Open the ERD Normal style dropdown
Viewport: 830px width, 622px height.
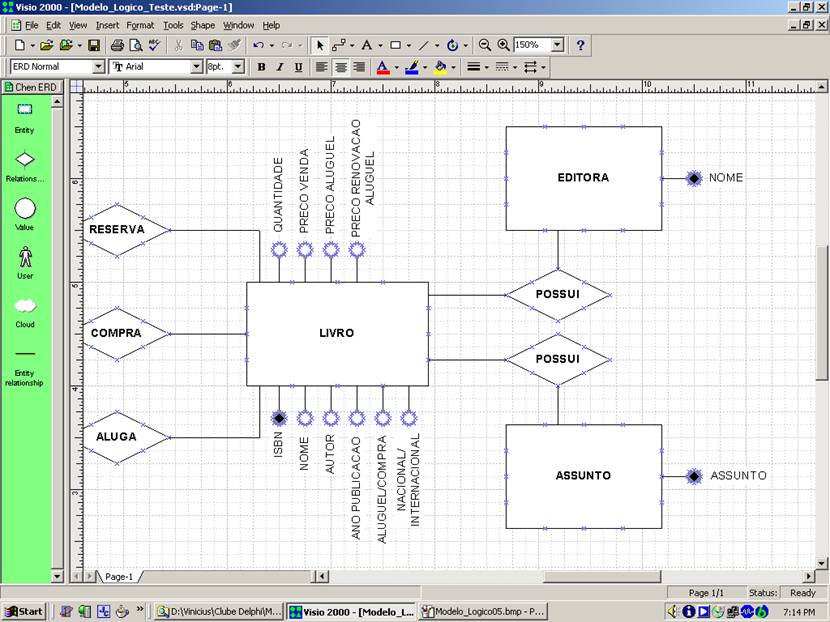98,67
